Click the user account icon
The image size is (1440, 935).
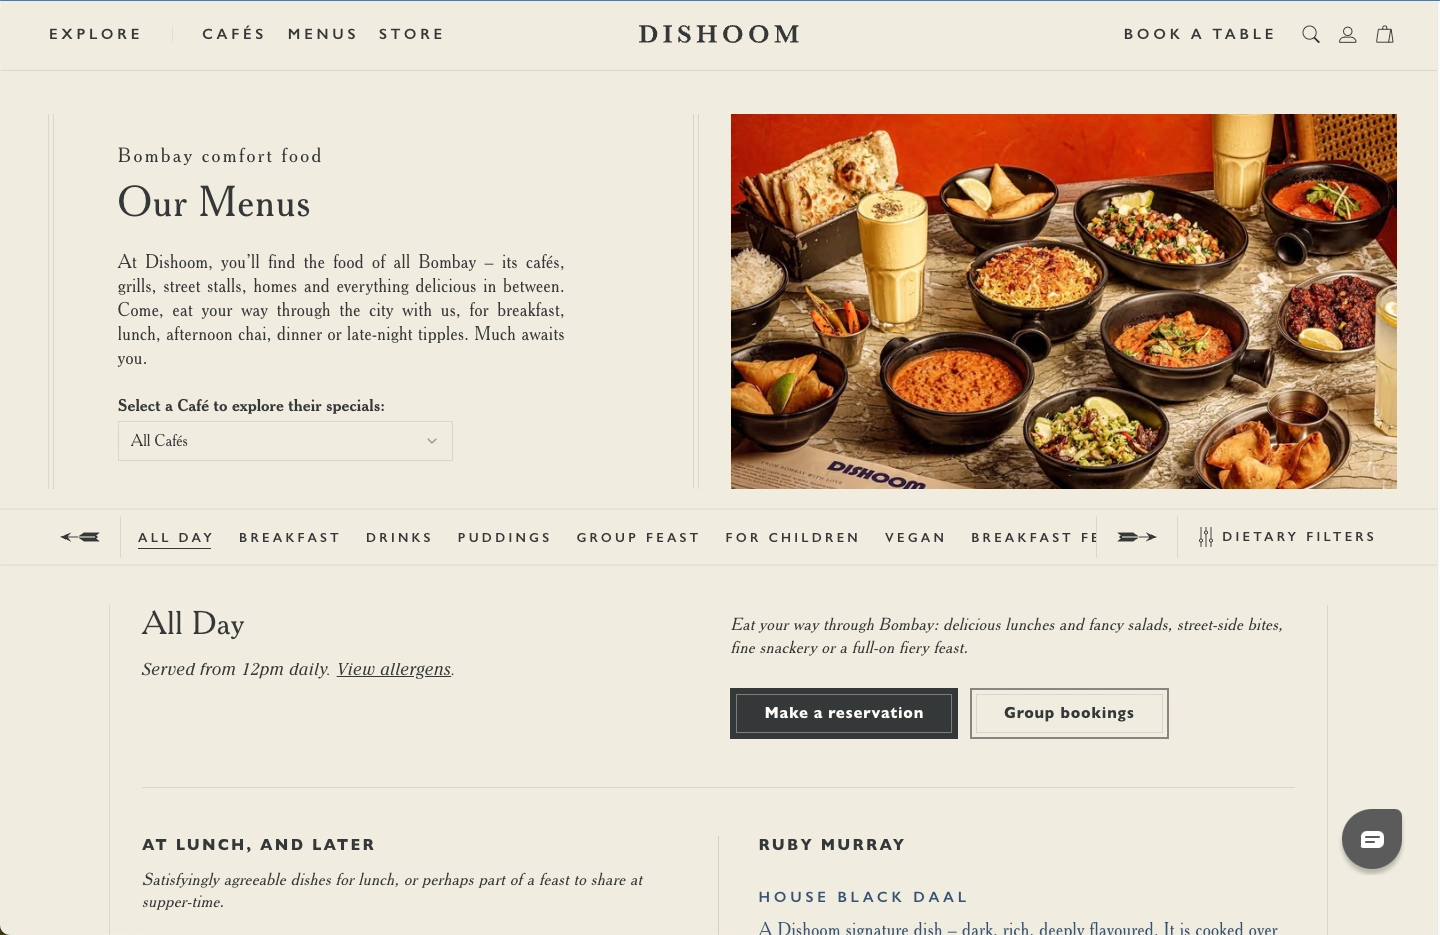(1348, 34)
